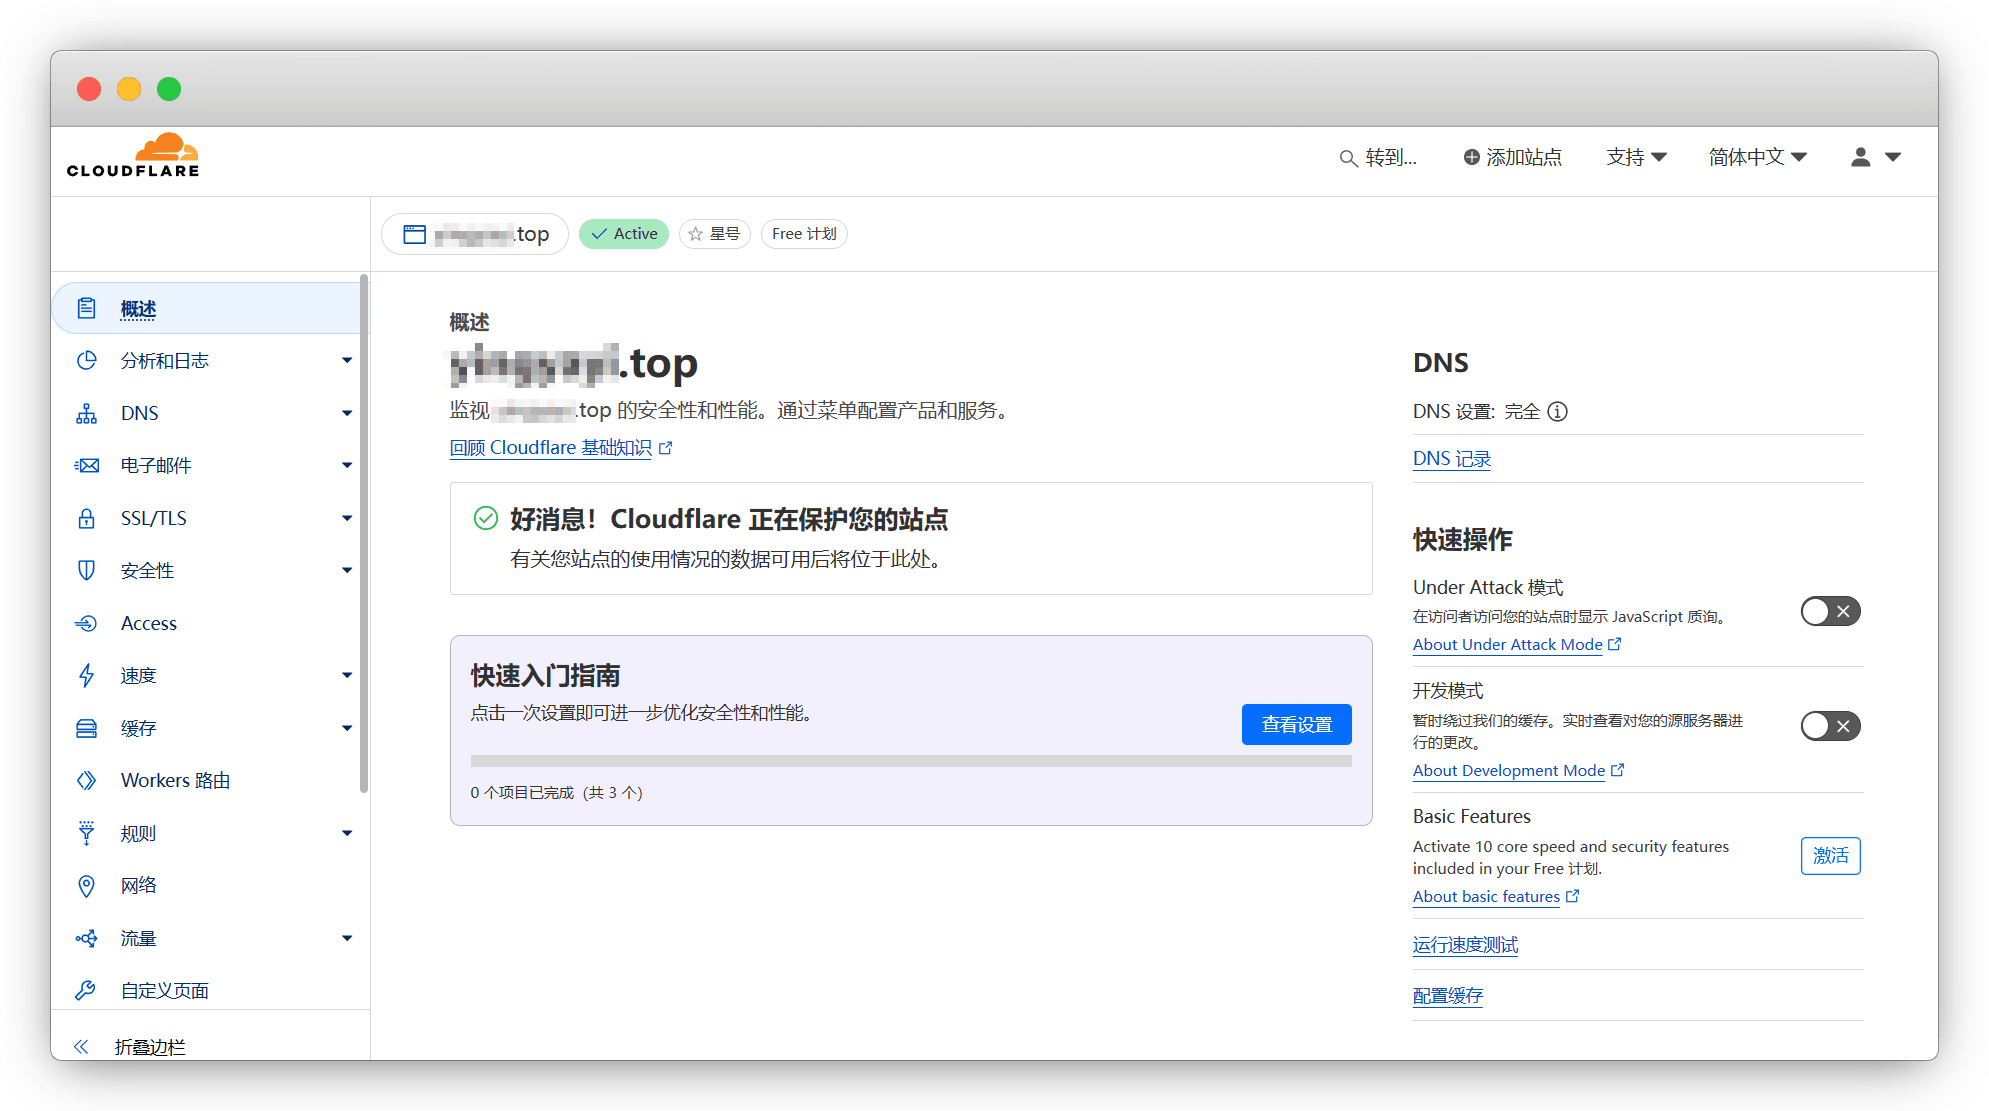Expand the 电子邮件 sidebar section
The height and width of the screenshot is (1111, 1989).
coord(347,465)
